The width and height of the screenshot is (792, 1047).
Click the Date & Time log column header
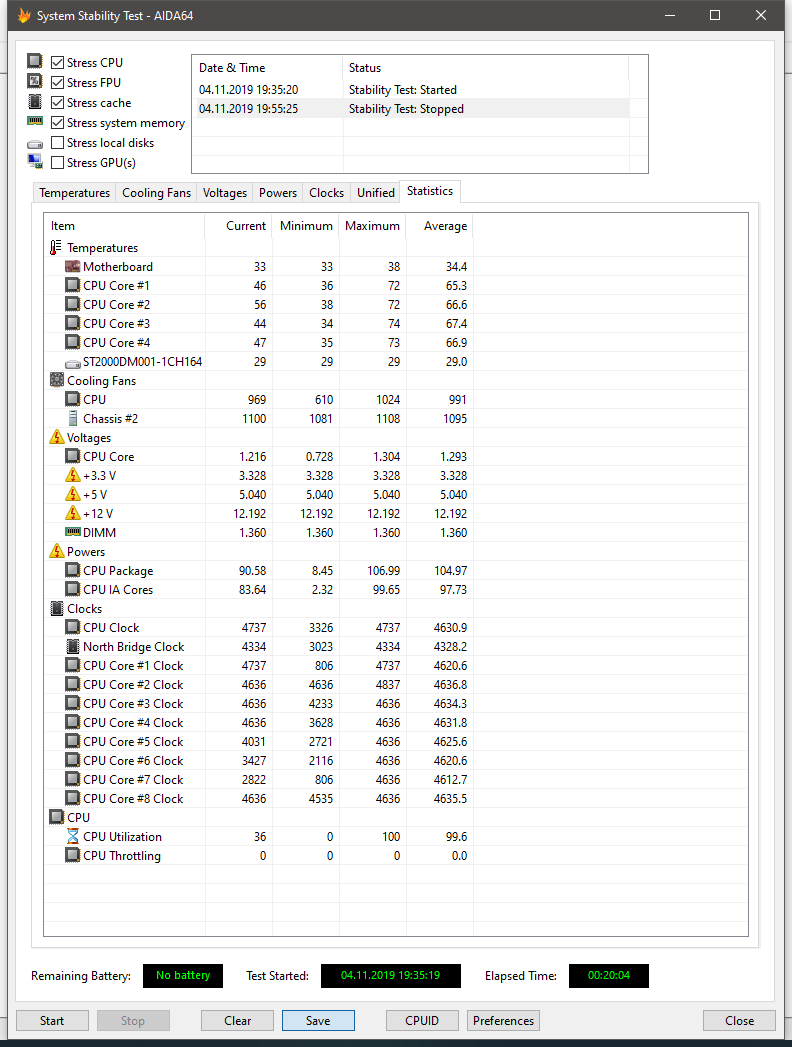(x=268, y=67)
